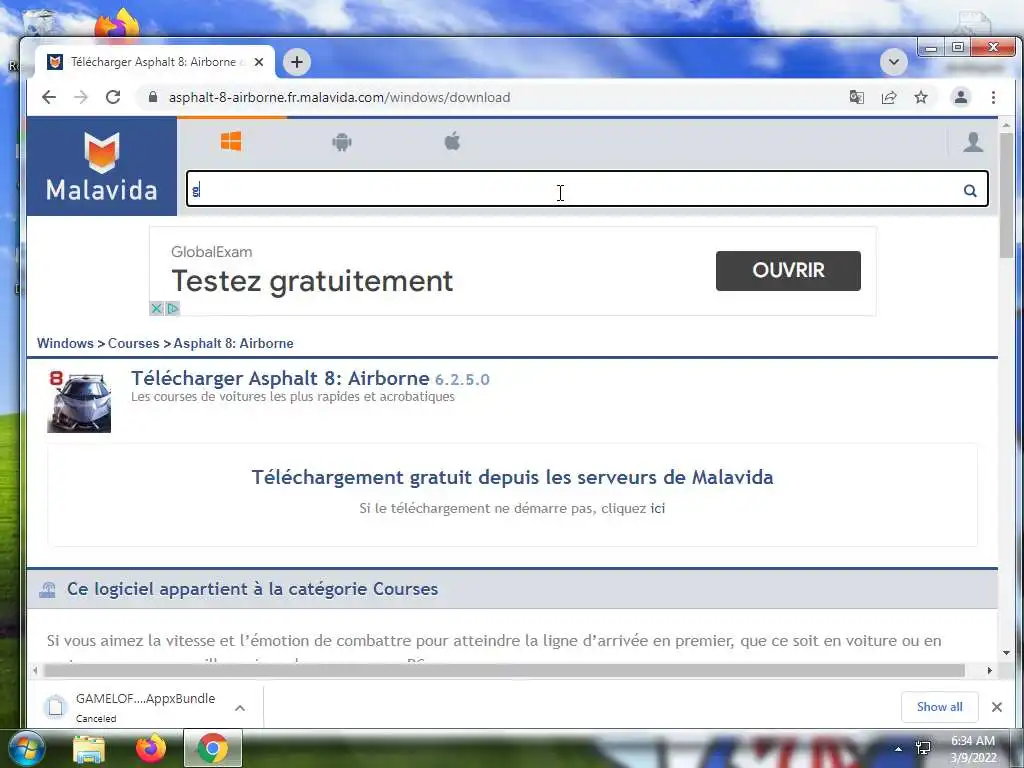This screenshot has width=1024, height=768.
Task: Click the browser forward arrow
Action: coord(81,97)
